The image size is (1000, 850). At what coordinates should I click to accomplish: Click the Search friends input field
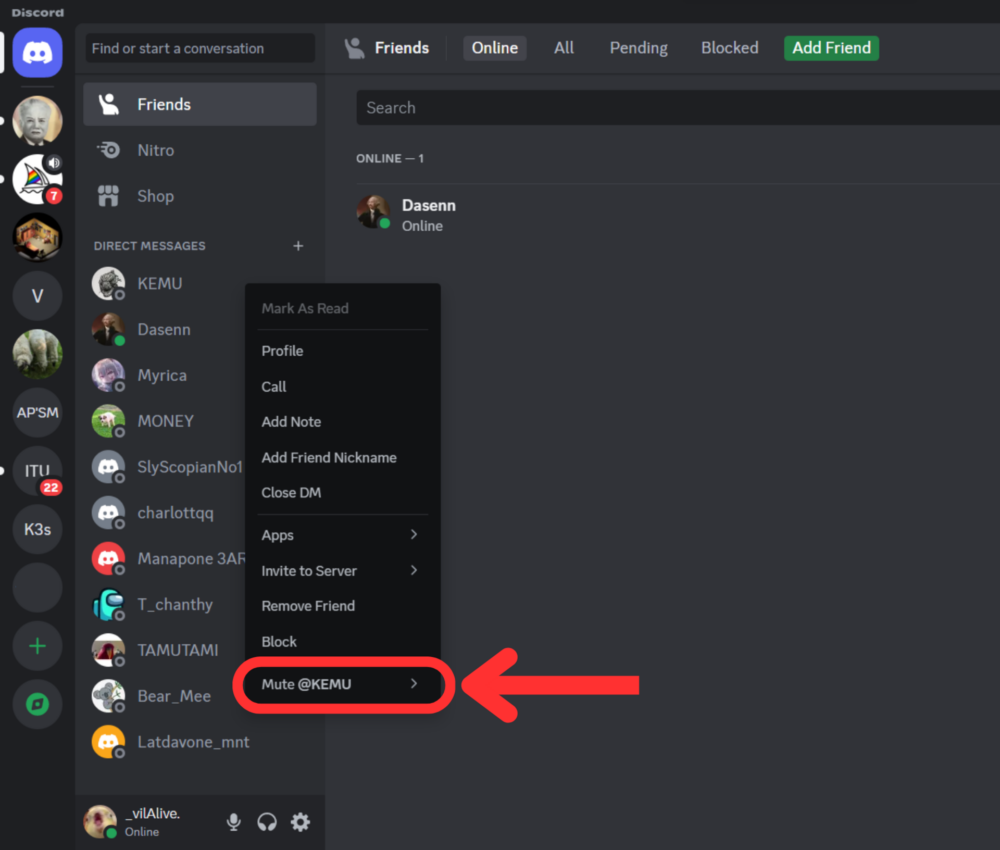coord(600,107)
